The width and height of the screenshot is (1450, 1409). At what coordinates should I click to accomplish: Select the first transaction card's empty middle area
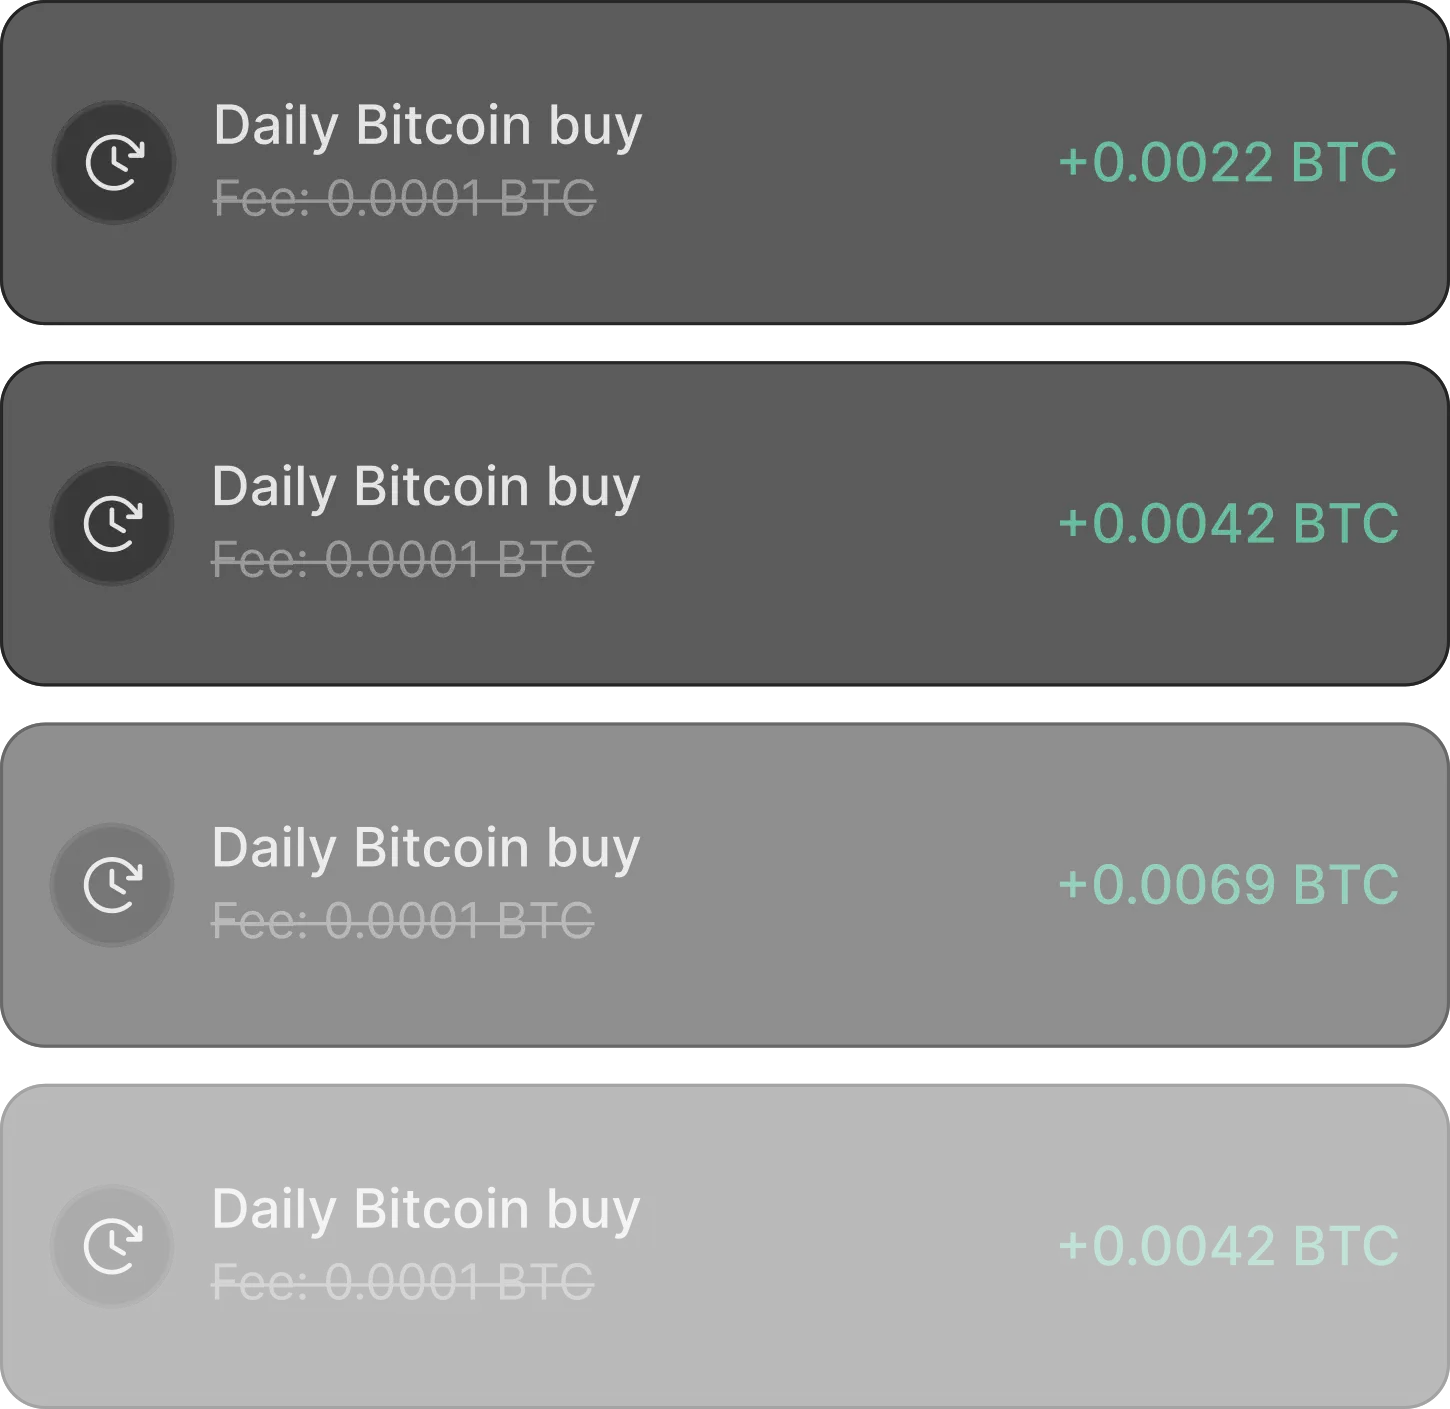pos(850,163)
